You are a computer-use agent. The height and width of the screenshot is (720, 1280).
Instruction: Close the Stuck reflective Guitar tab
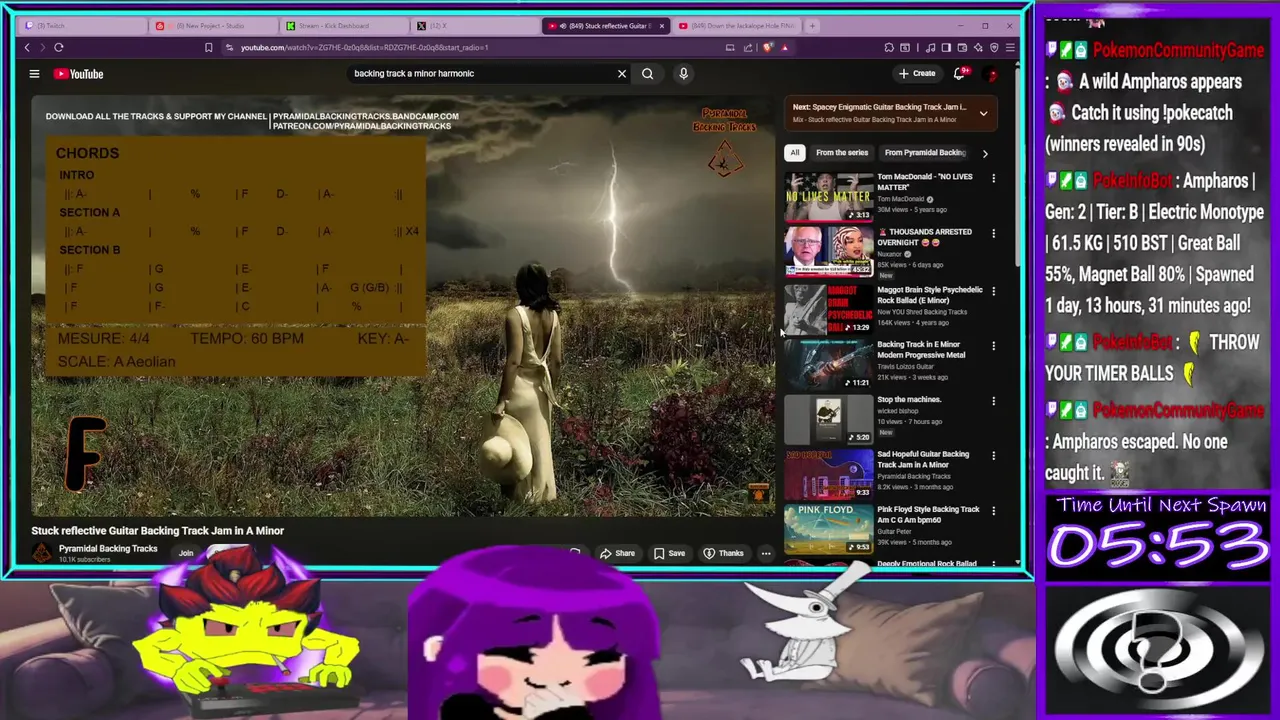tap(661, 25)
